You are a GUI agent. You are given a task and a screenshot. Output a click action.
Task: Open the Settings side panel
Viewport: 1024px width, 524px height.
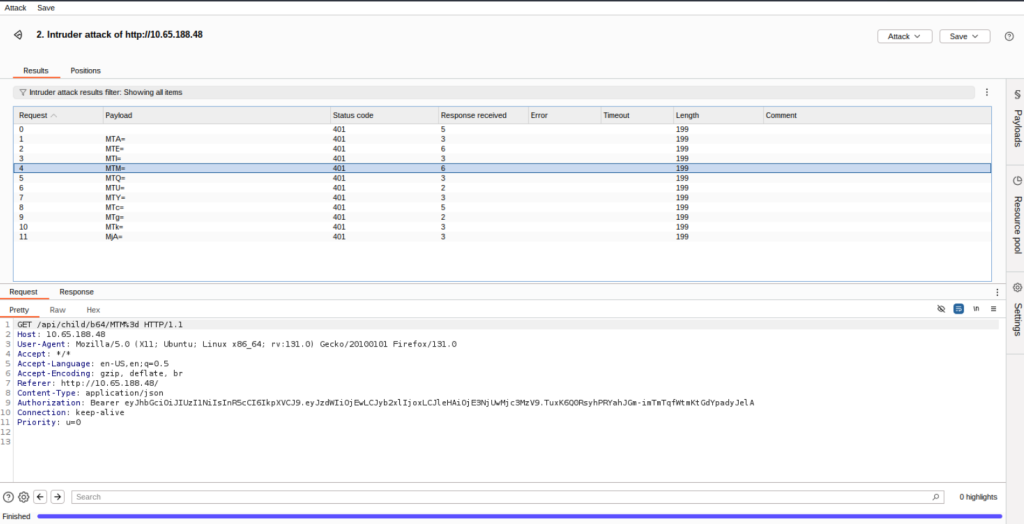click(1017, 312)
